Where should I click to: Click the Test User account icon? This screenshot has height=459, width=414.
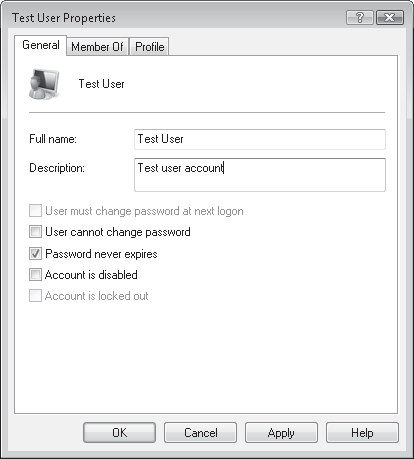pyautogui.click(x=44, y=84)
